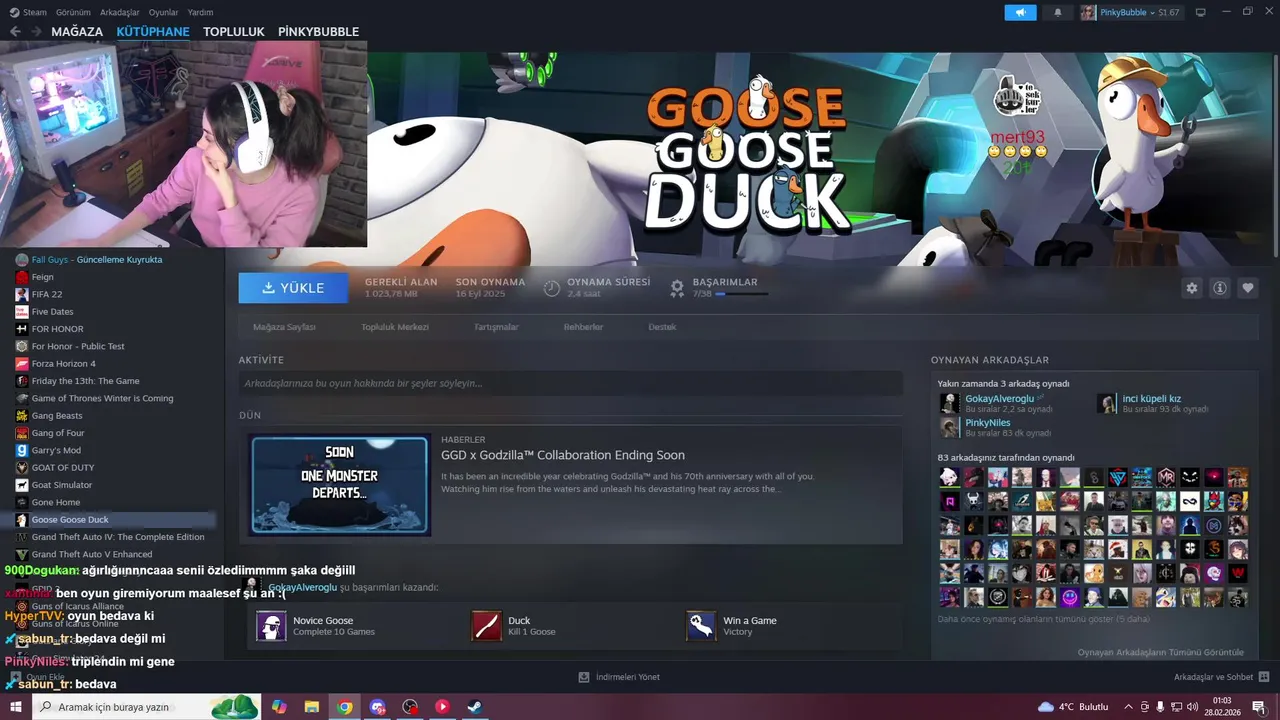This screenshot has height=720, width=1280.
Task: Click the activity comment input field
Action: [570, 383]
